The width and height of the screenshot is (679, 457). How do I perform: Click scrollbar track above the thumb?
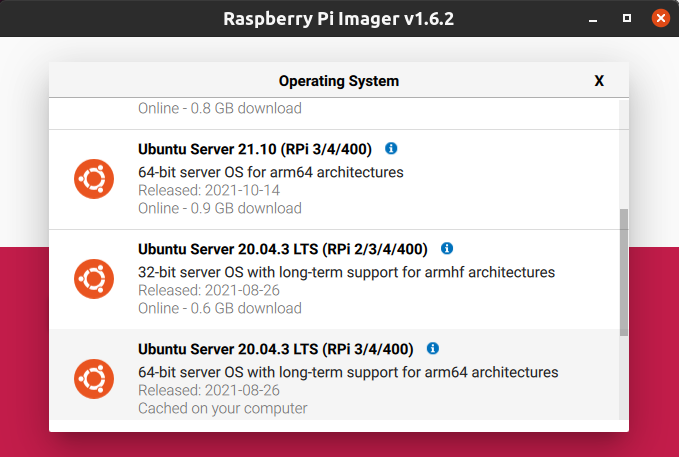624,154
